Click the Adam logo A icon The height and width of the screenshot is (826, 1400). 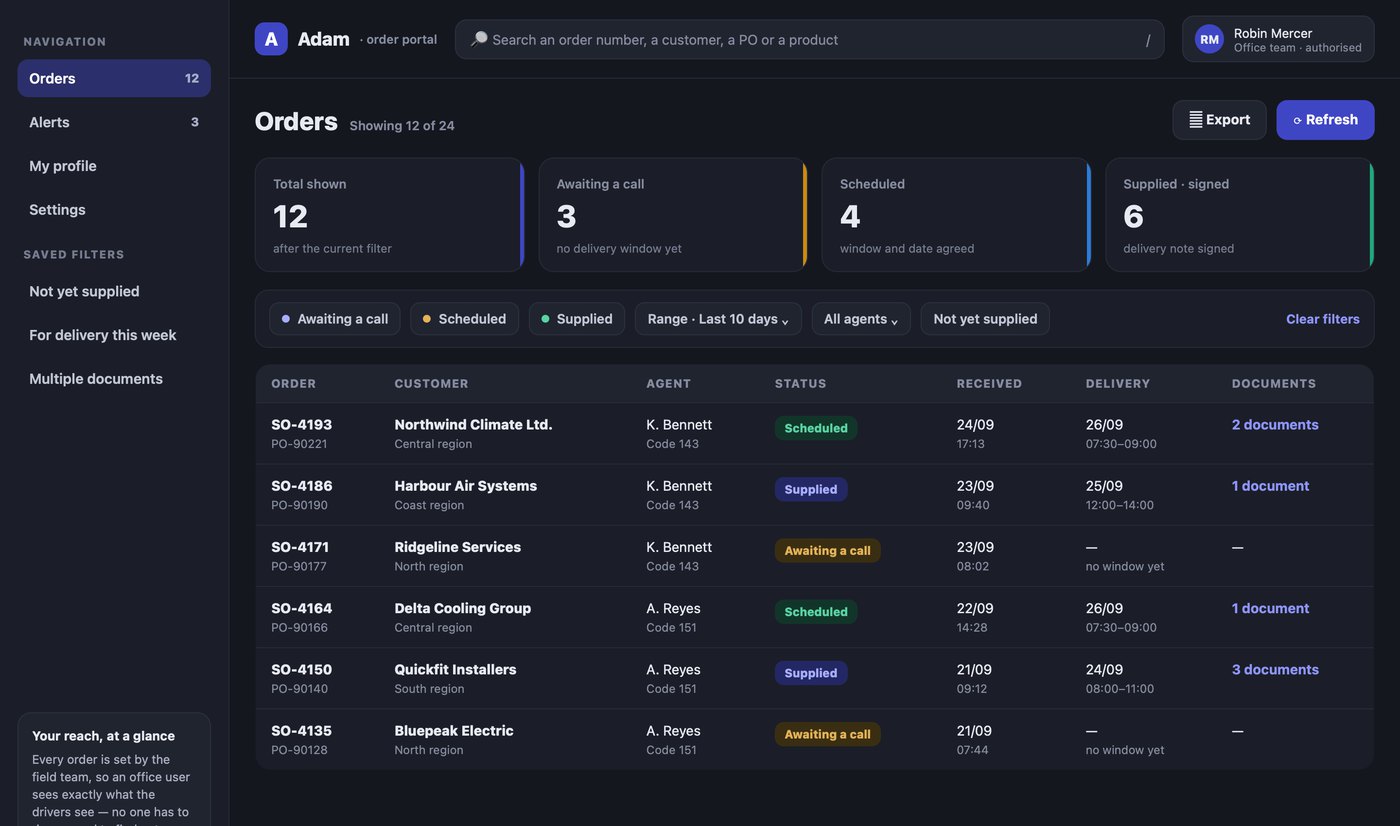click(271, 39)
